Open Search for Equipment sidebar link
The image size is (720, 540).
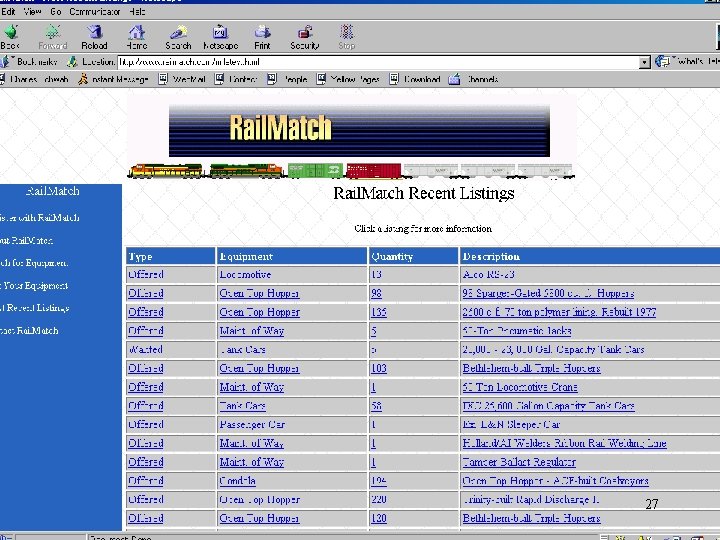pos(34,263)
